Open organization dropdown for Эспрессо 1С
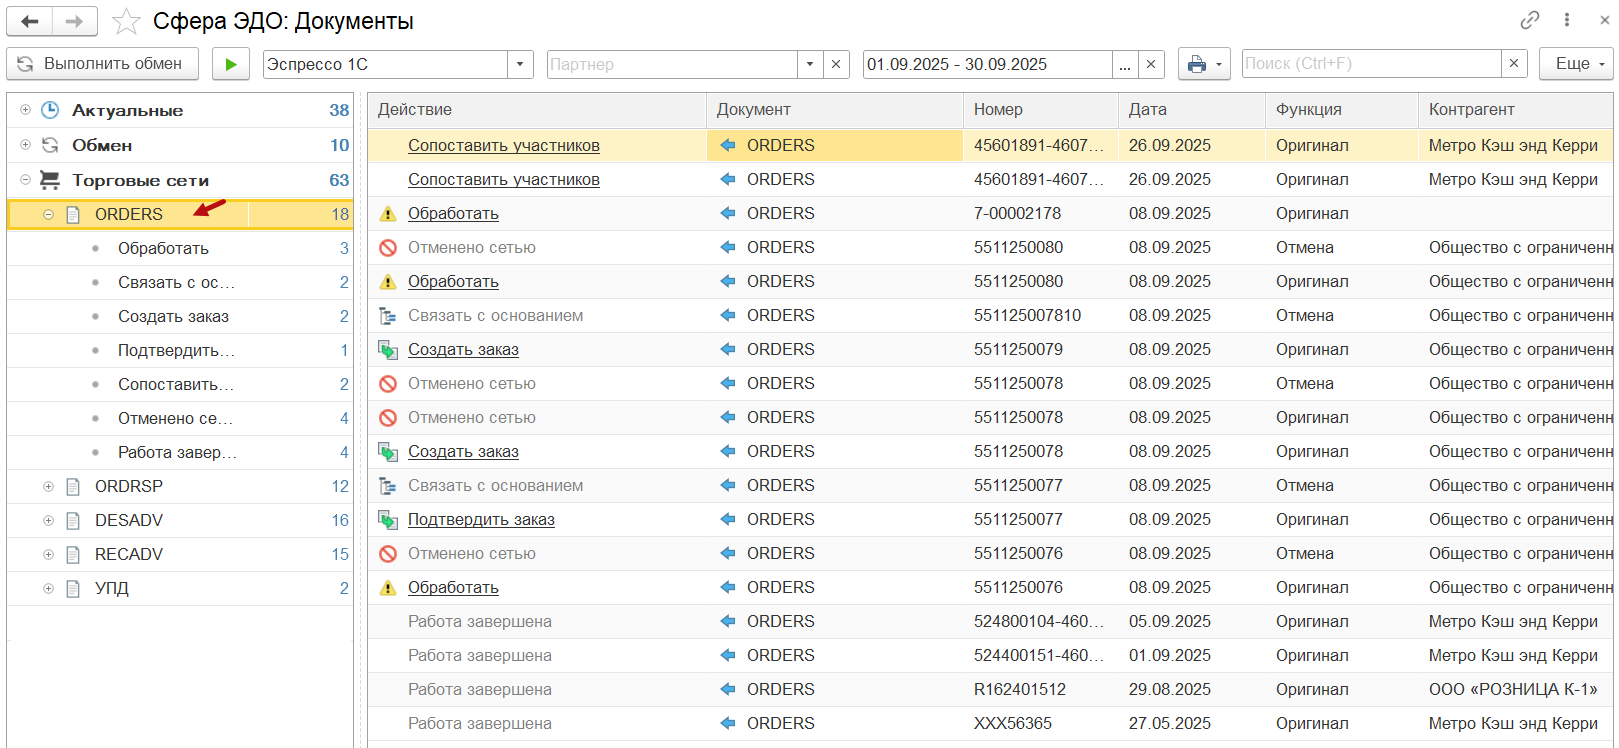 (x=520, y=64)
